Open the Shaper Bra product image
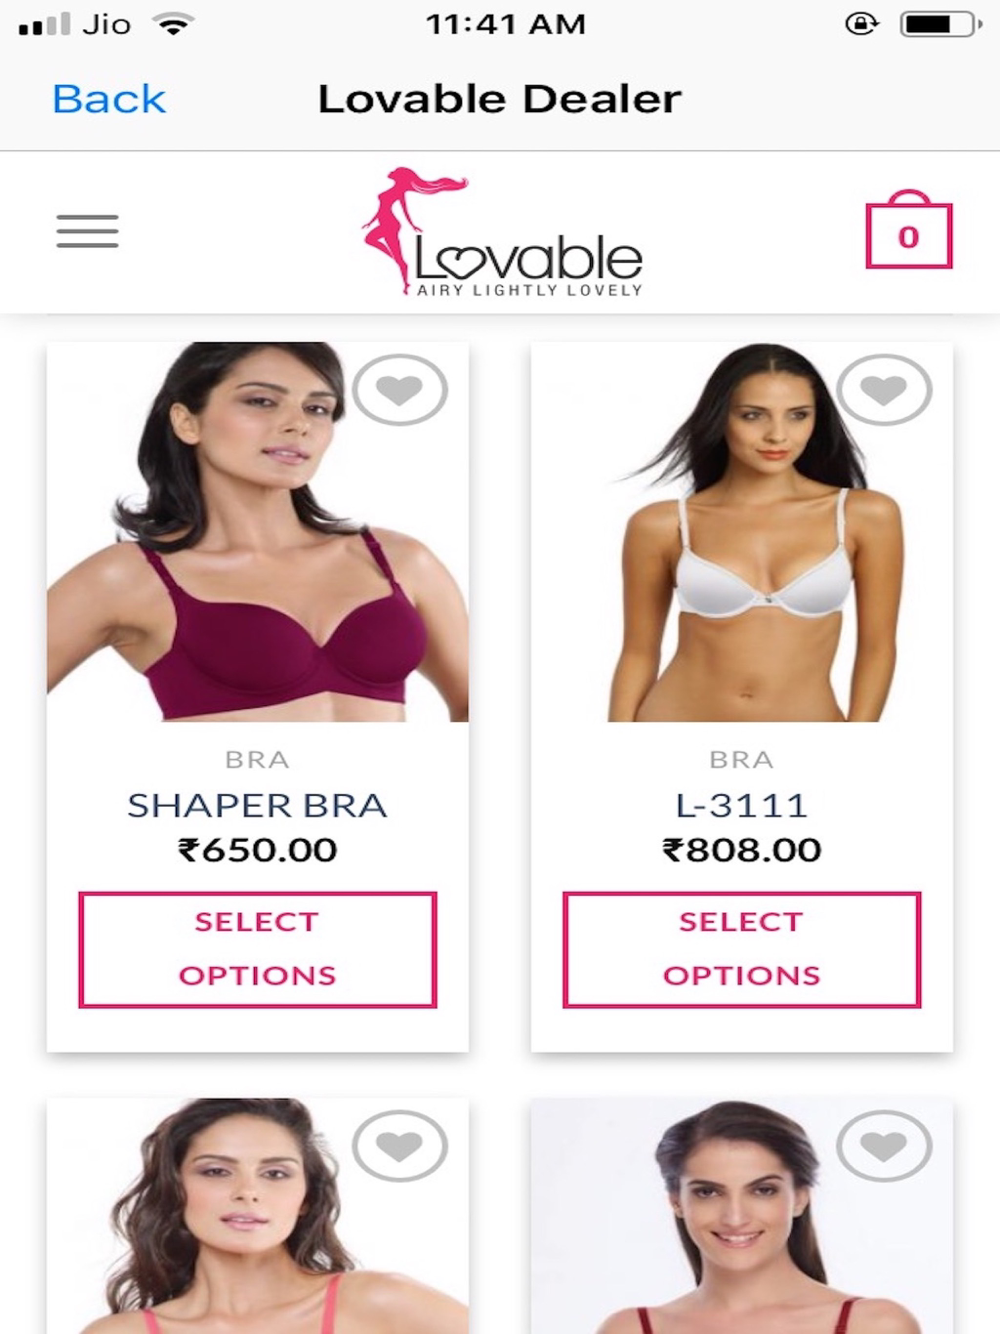This screenshot has height=1334, width=1000. point(258,532)
